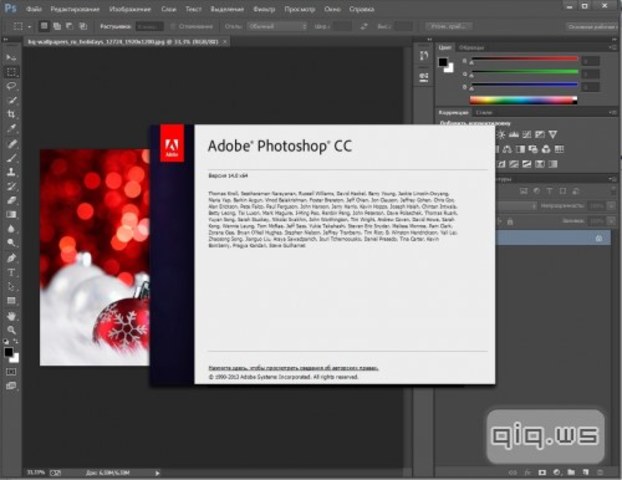Switch to the Образцы swatches tab
This screenshot has width=622, height=480.
click(471, 48)
